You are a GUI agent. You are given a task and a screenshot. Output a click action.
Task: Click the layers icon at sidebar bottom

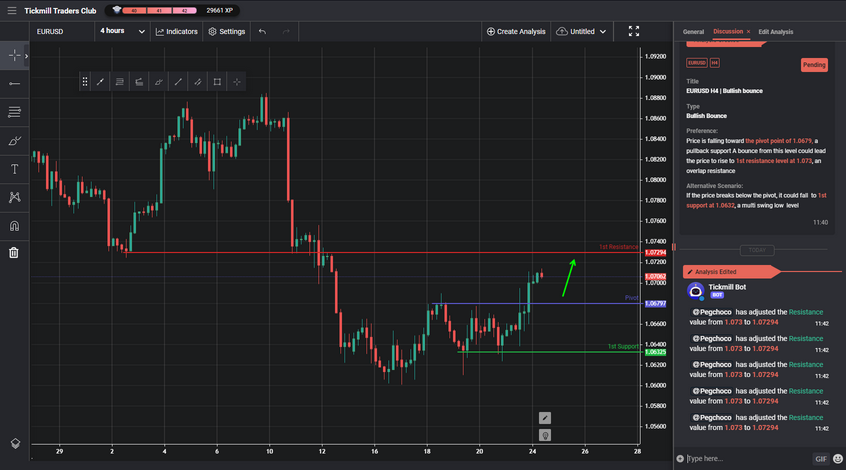click(15, 443)
